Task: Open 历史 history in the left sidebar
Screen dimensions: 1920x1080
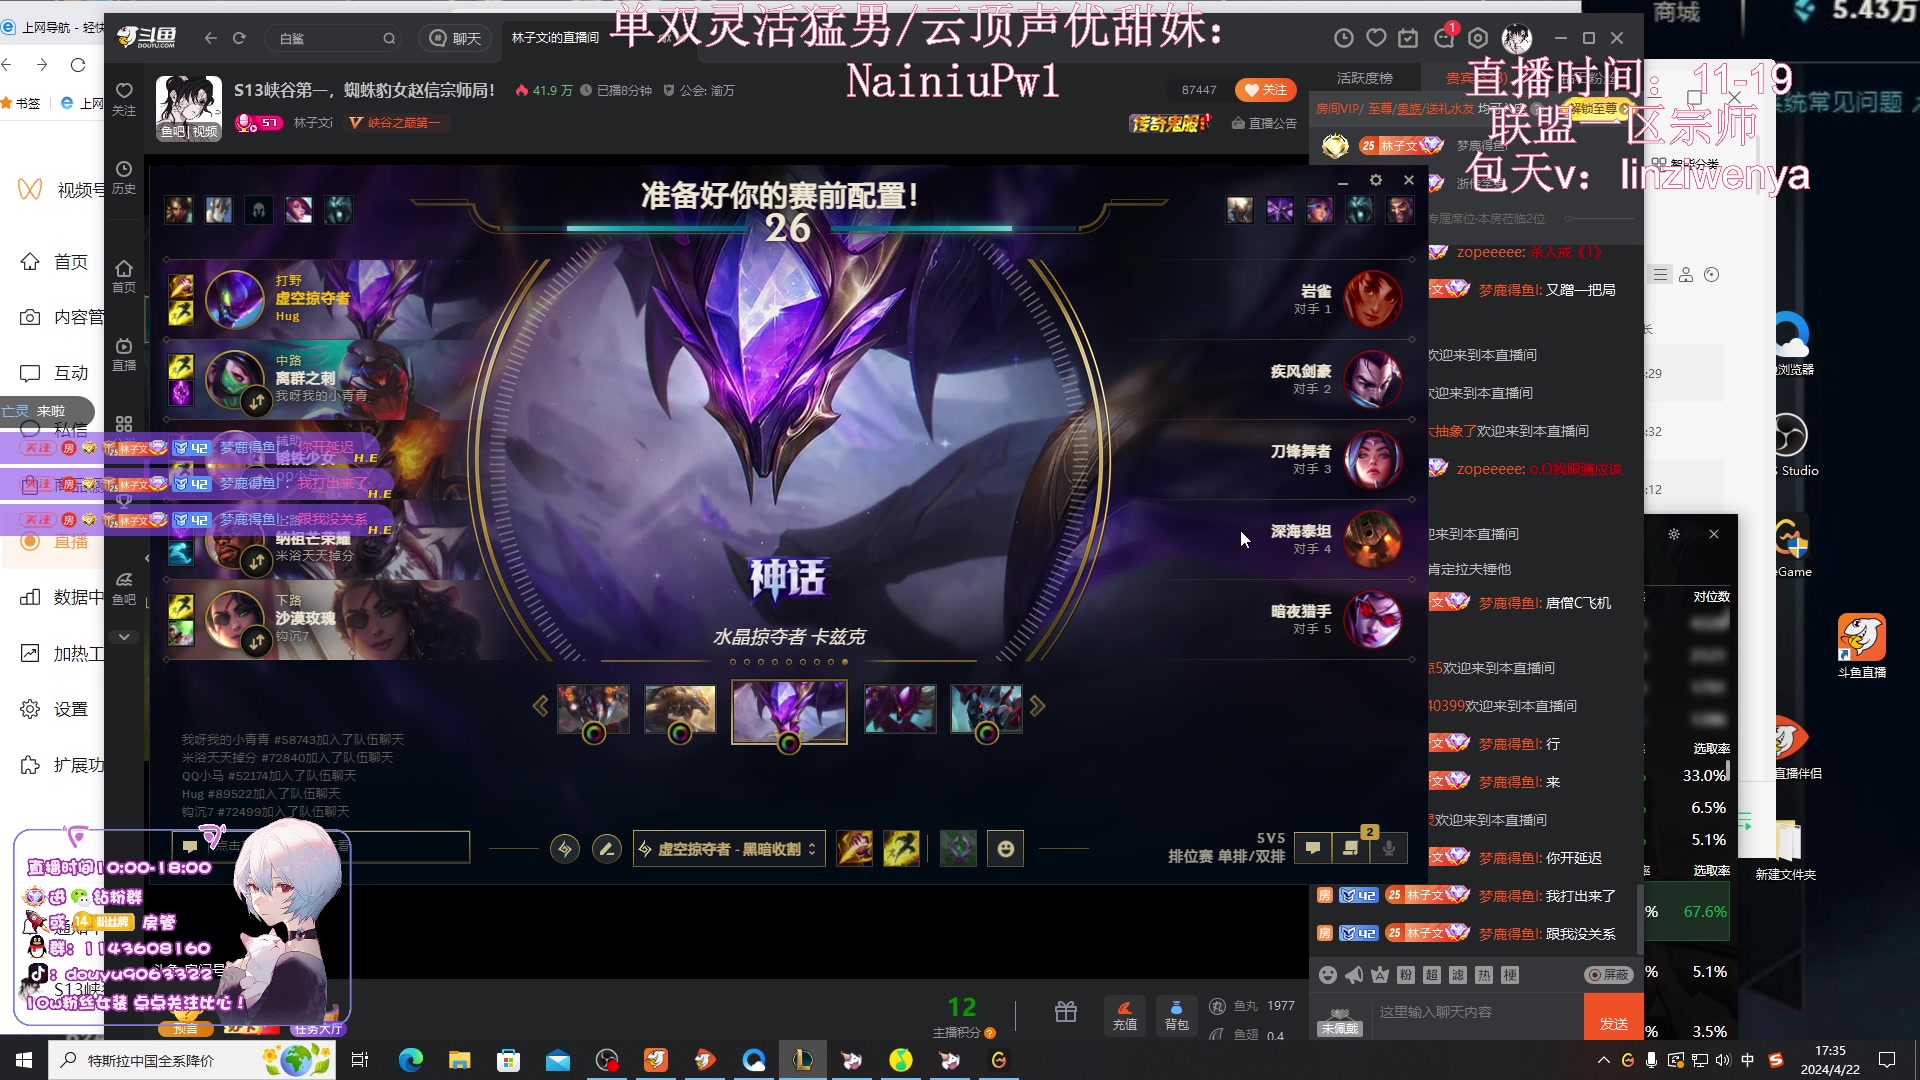Action: [124, 177]
